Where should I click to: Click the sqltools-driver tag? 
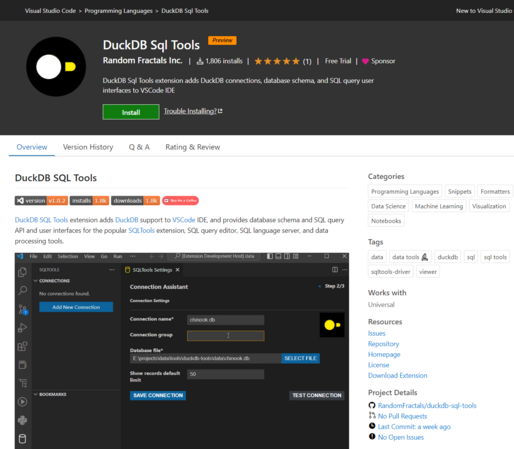coord(391,271)
